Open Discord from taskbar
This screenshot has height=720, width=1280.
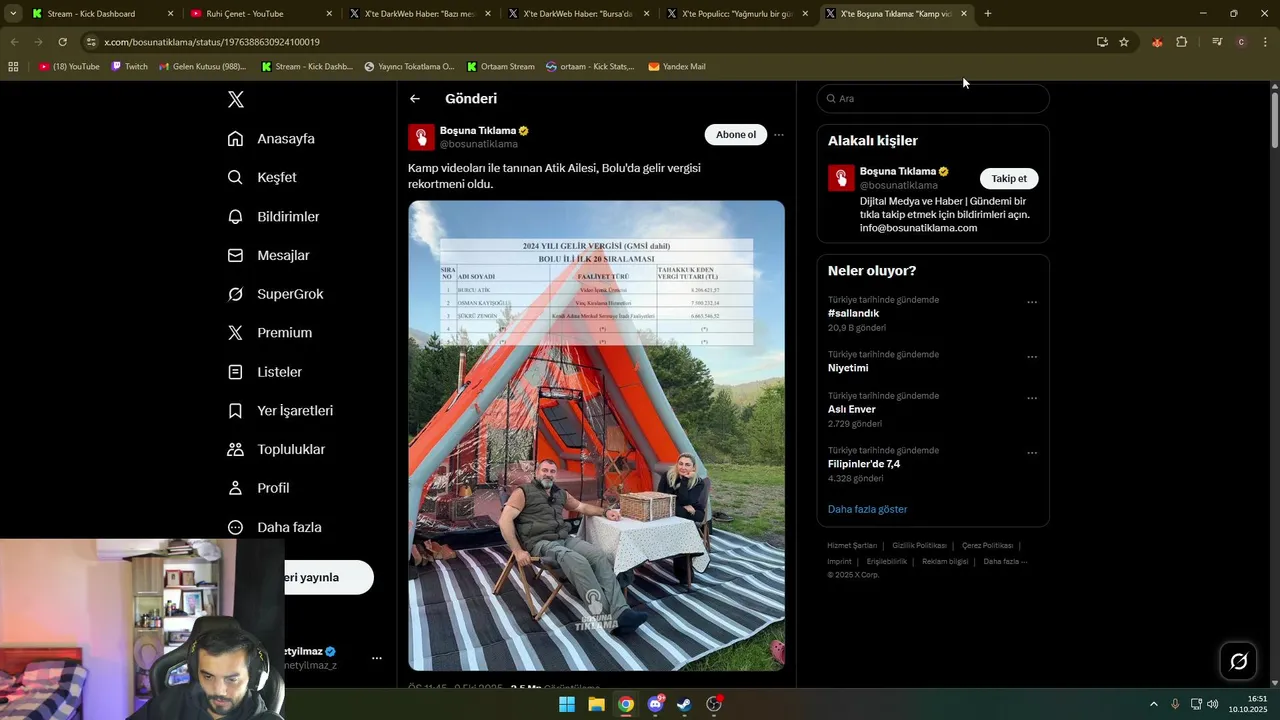655,704
